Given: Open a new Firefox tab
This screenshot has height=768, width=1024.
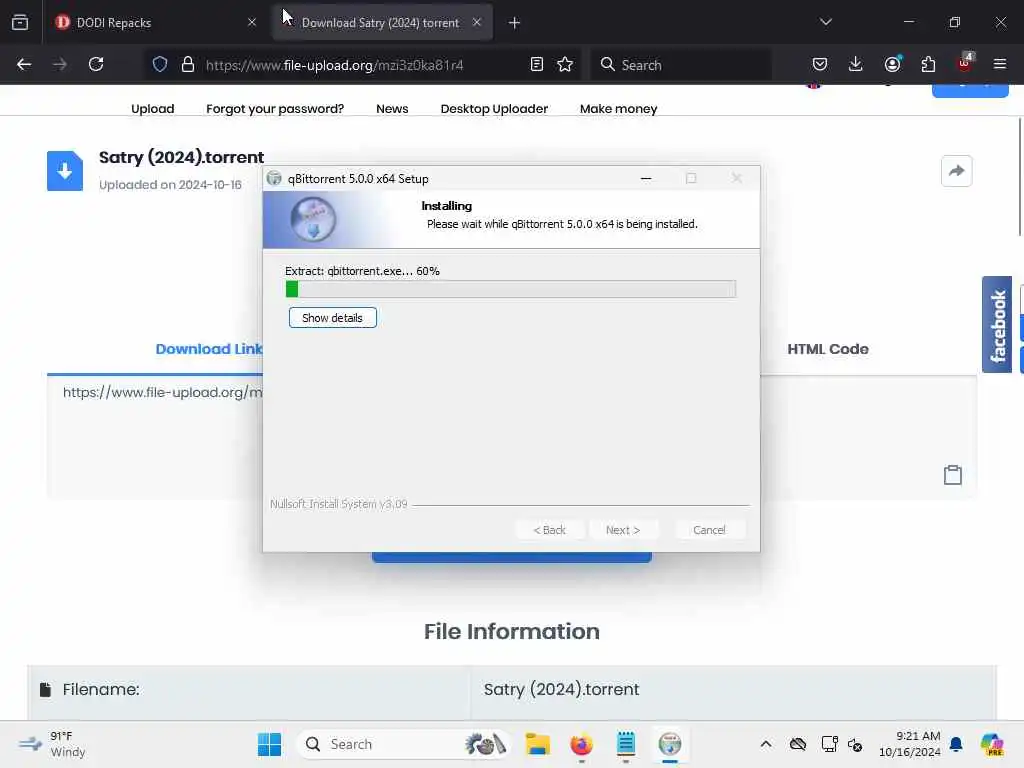Looking at the screenshot, I should tap(515, 23).
